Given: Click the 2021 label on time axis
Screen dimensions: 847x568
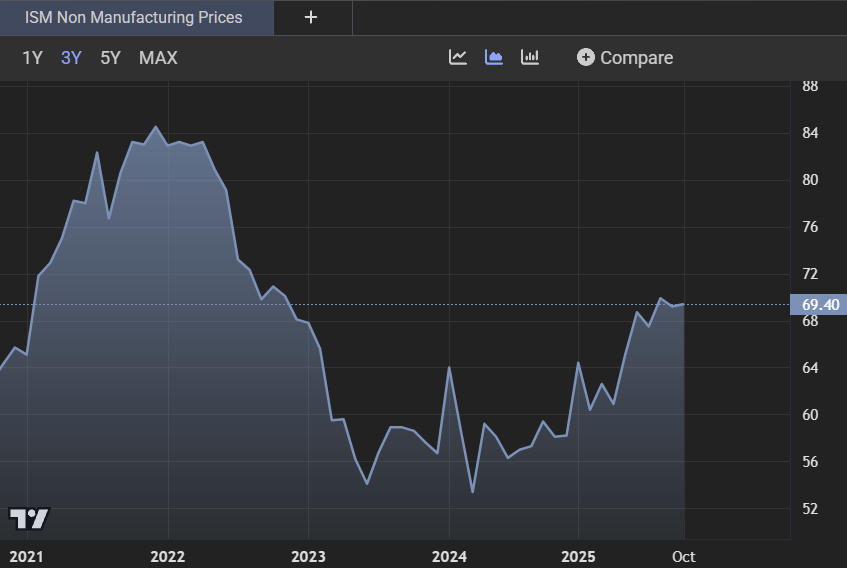Looking at the screenshot, I should (x=27, y=556).
